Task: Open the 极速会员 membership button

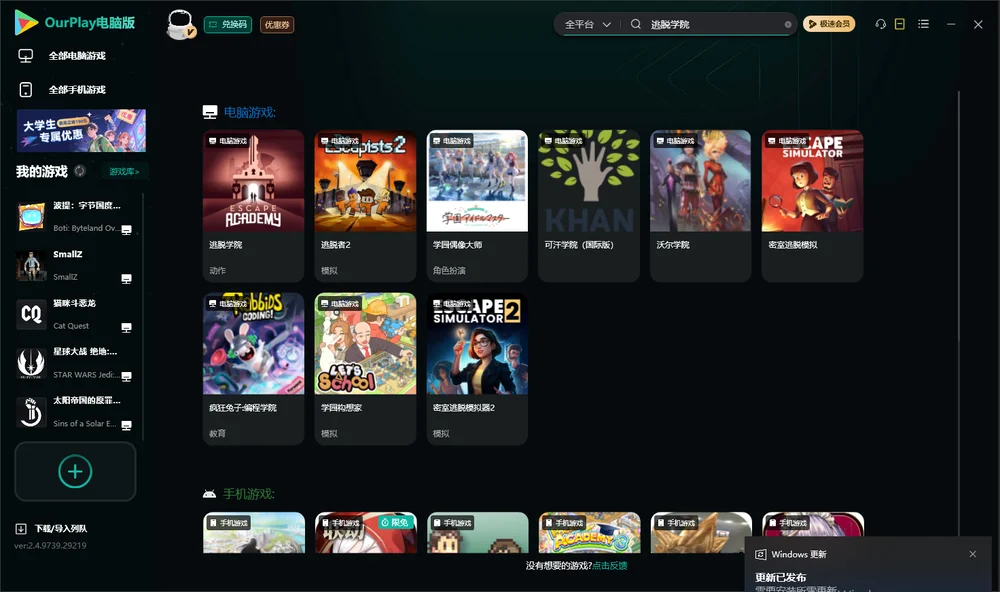Action: coord(828,24)
